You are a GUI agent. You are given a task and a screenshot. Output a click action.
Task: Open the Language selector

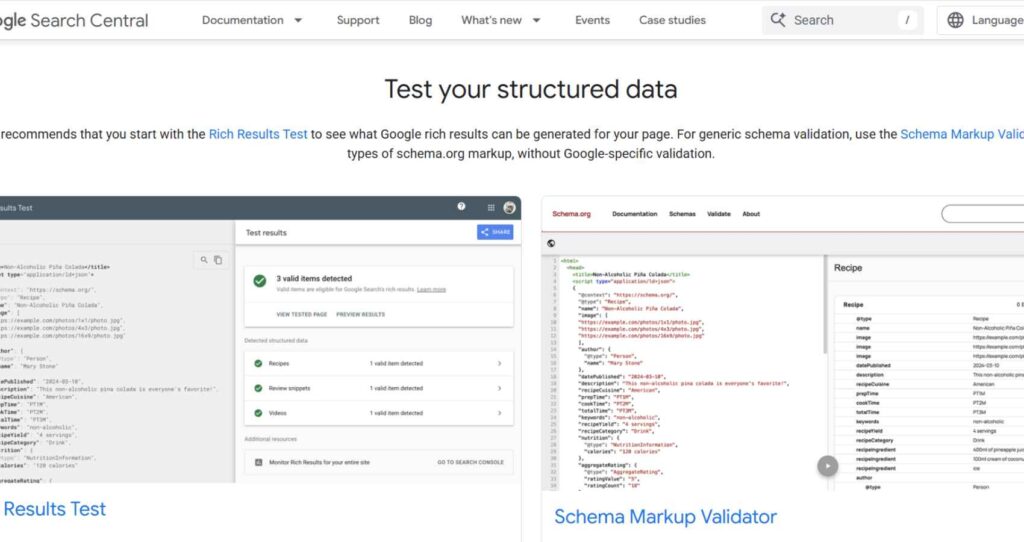pyautogui.click(x=981, y=20)
